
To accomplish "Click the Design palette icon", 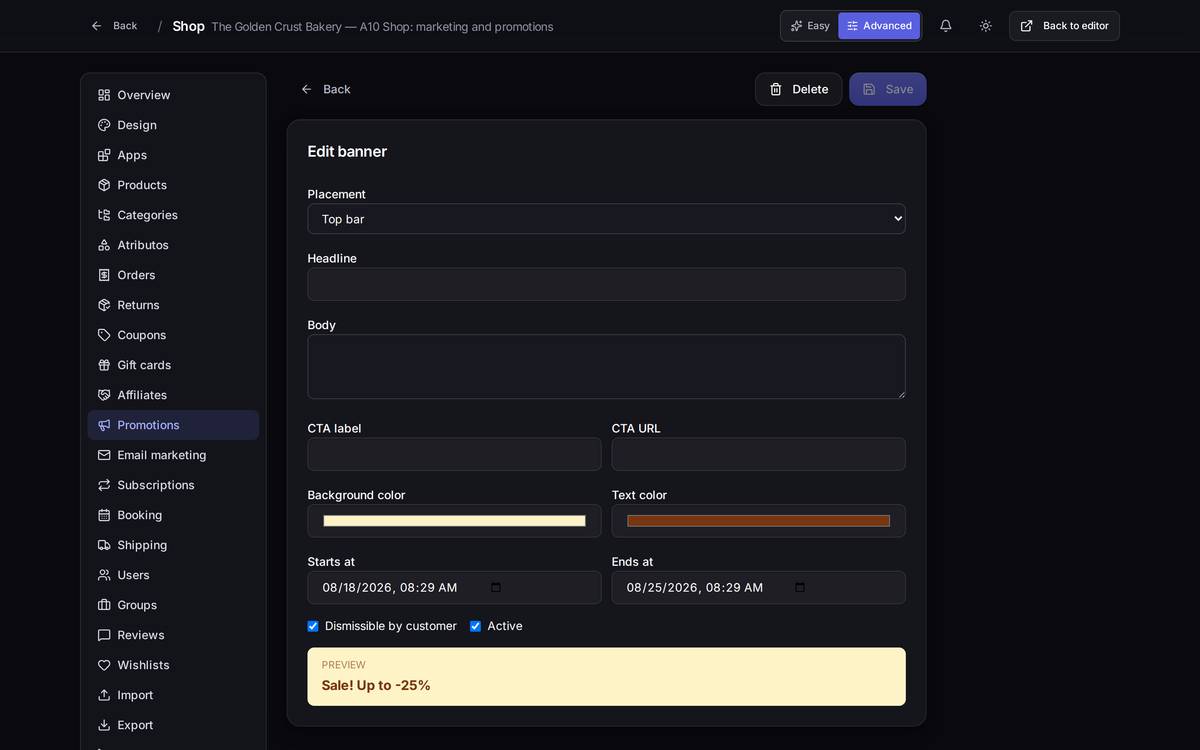I will (104, 125).
